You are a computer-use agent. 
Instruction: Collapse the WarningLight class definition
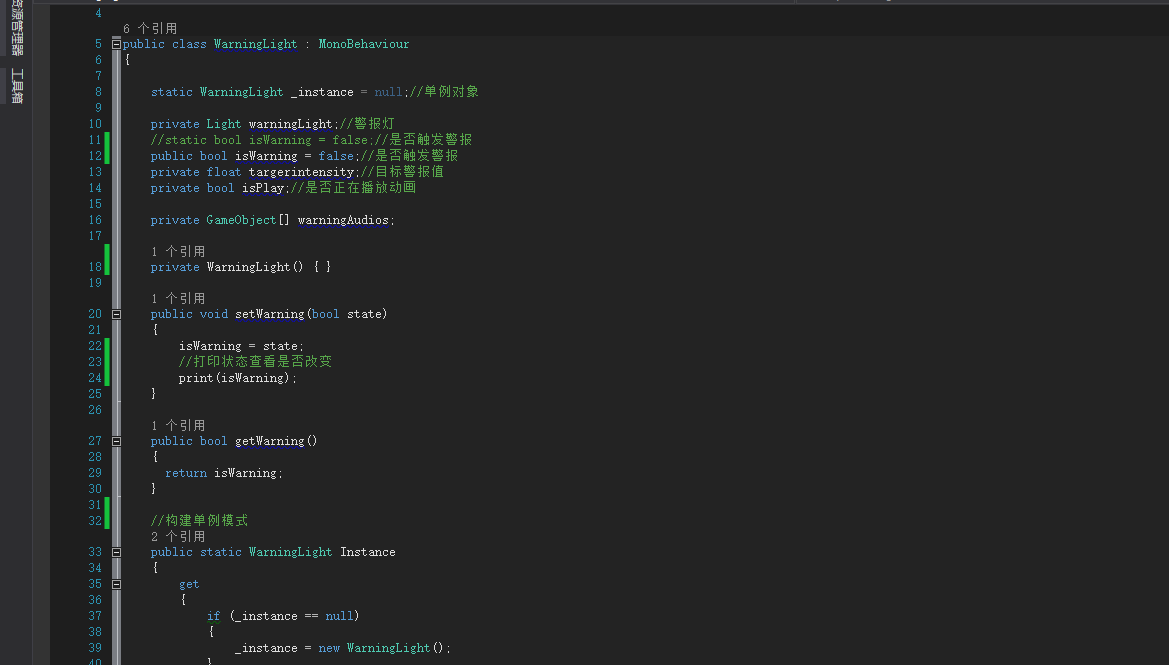116,45
